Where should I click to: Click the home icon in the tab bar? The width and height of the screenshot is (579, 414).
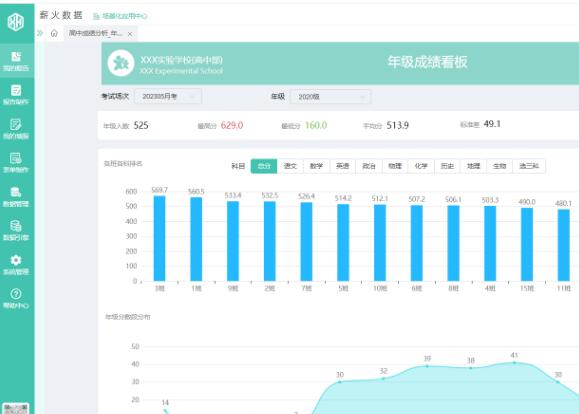pos(54,34)
